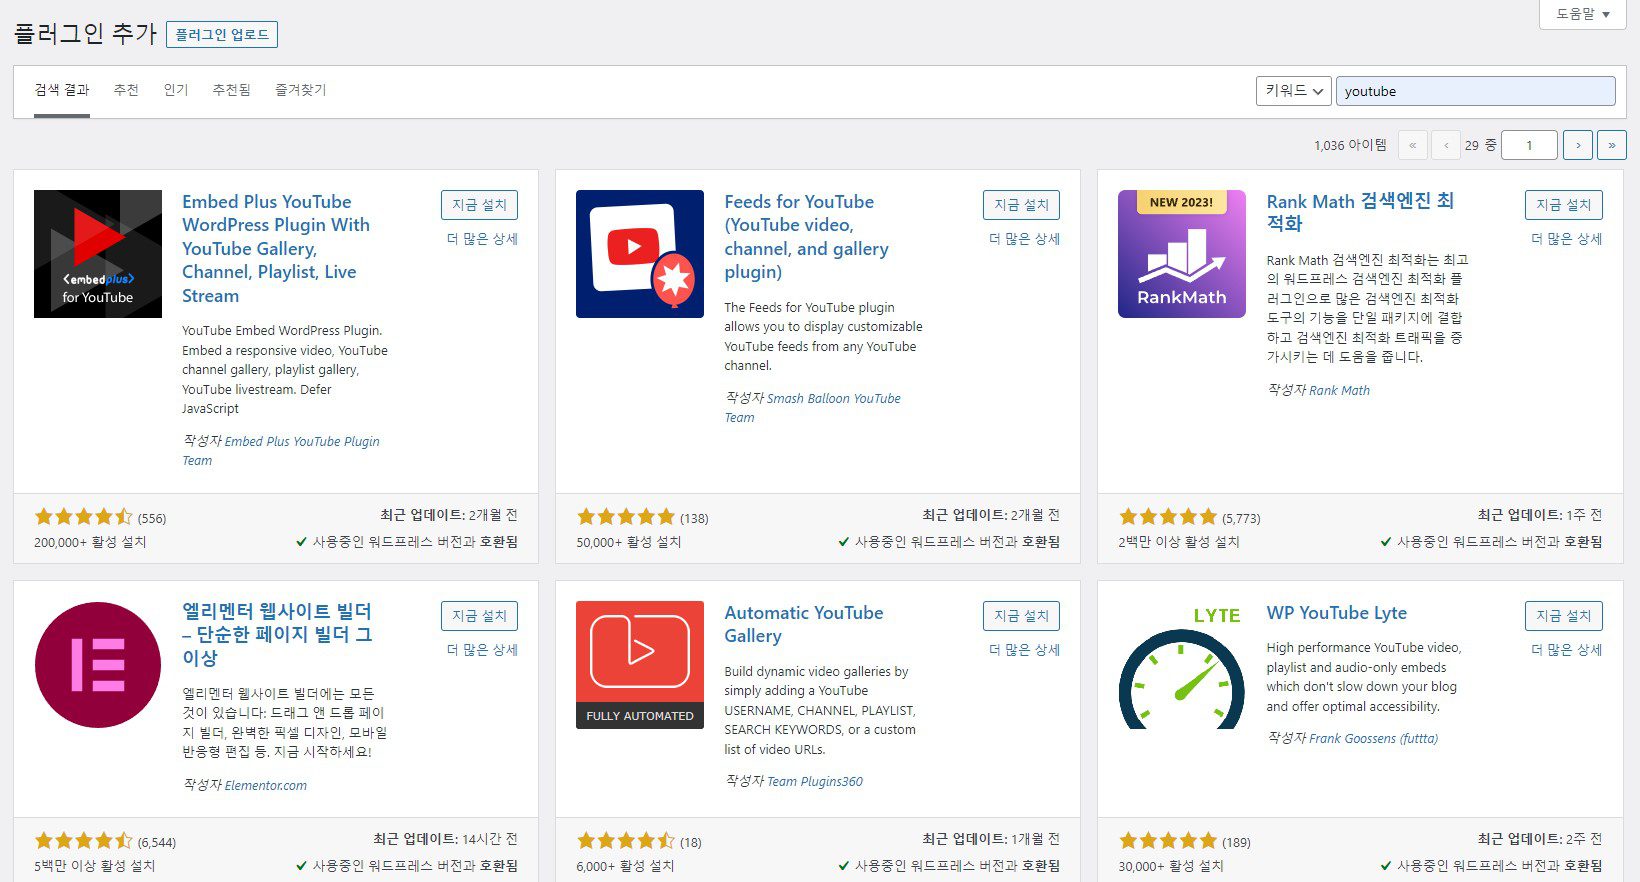
Task: Switch to the 추천 tab
Action: (x=126, y=90)
